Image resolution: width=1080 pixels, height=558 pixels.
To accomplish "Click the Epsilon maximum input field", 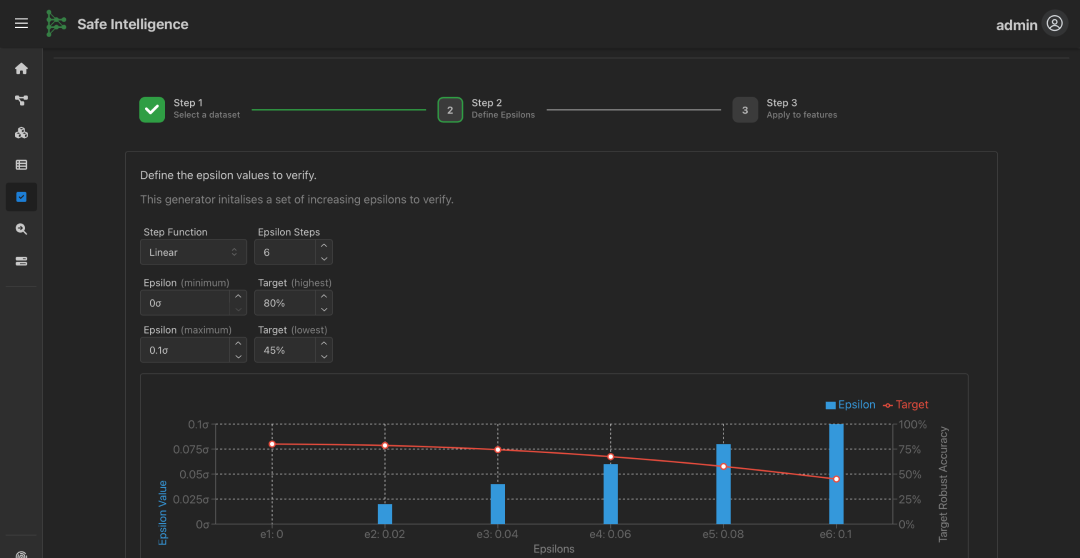I will point(185,350).
